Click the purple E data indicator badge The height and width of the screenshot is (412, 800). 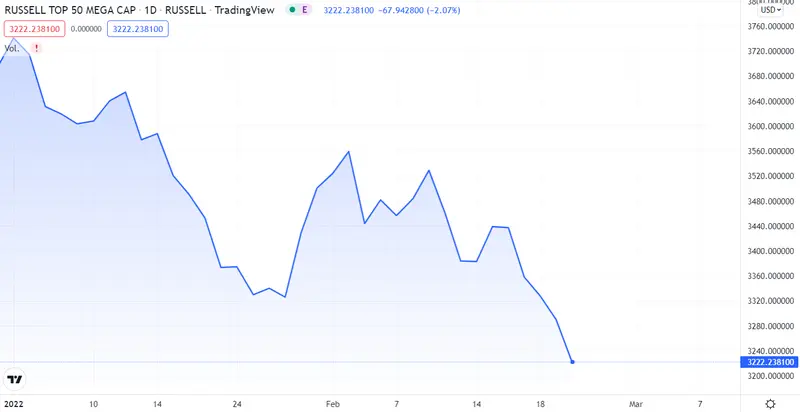click(306, 10)
